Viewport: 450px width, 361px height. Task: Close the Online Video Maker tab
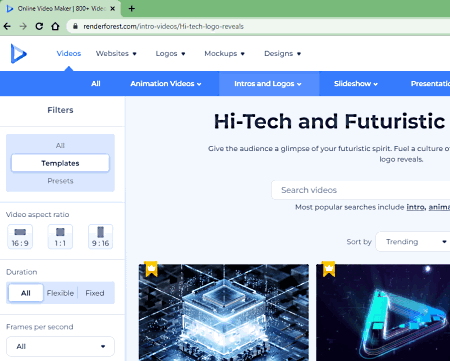(x=113, y=9)
